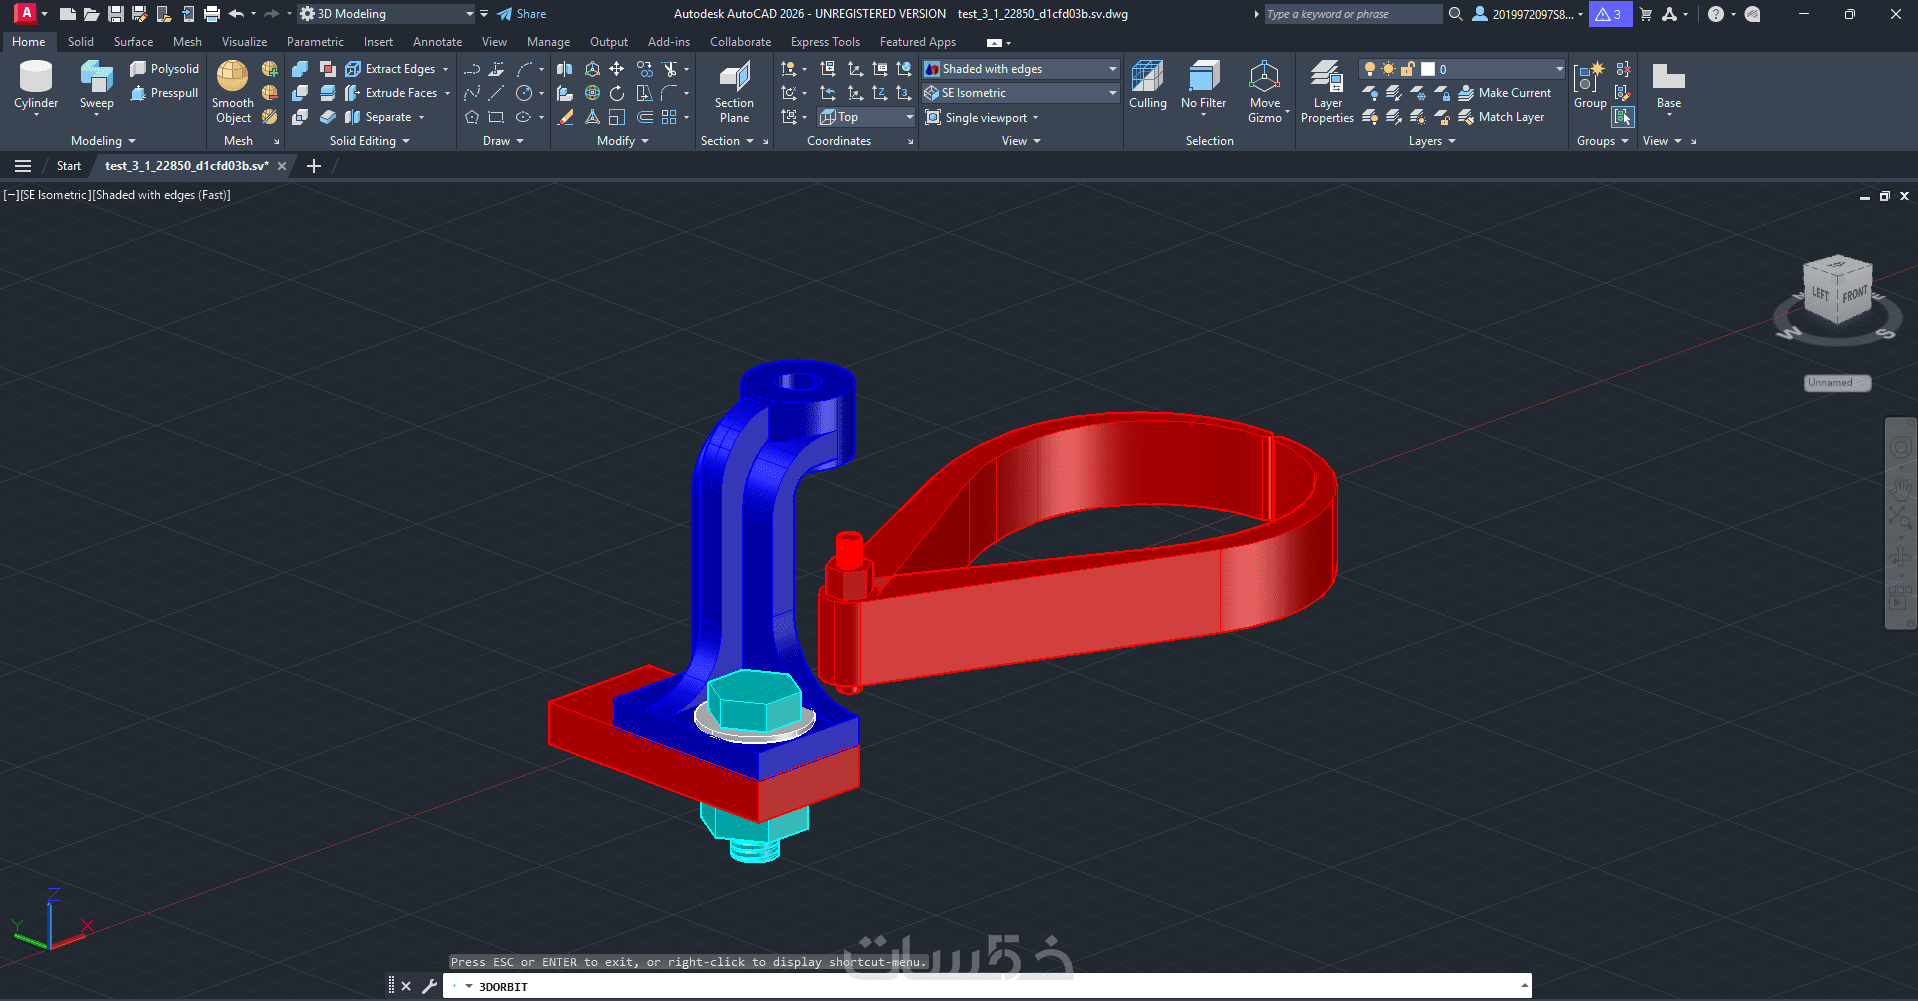Open the SE Isometric view dropdown
This screenshot has width=1918, height=1001.
(x=1020, y=93)
